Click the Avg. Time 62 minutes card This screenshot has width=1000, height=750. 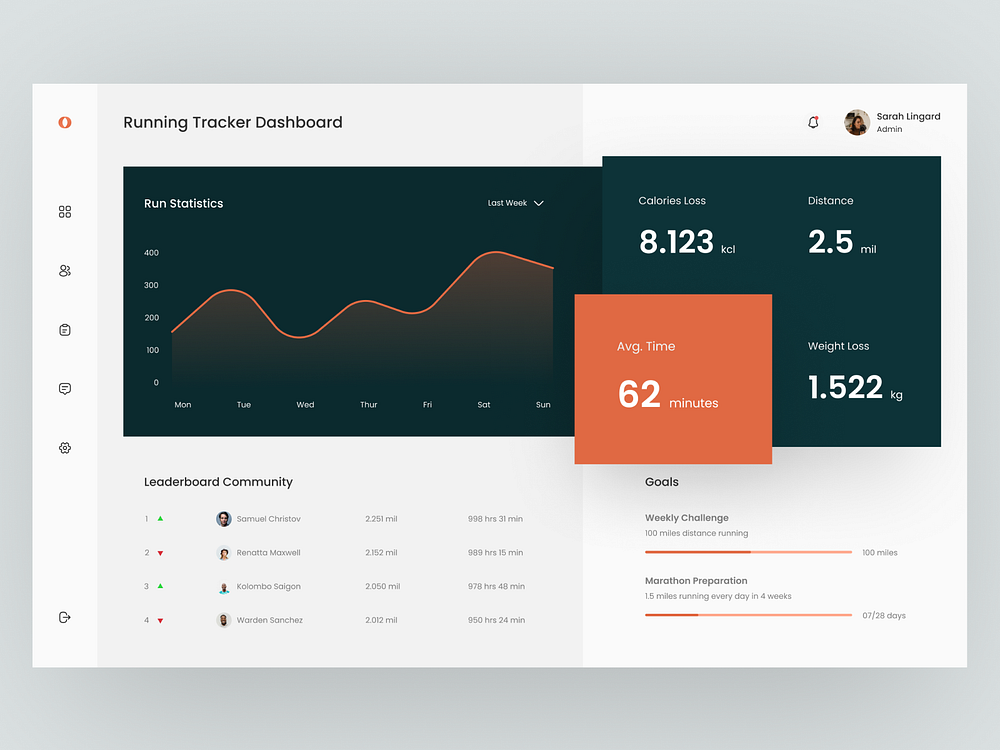point(673,379)
